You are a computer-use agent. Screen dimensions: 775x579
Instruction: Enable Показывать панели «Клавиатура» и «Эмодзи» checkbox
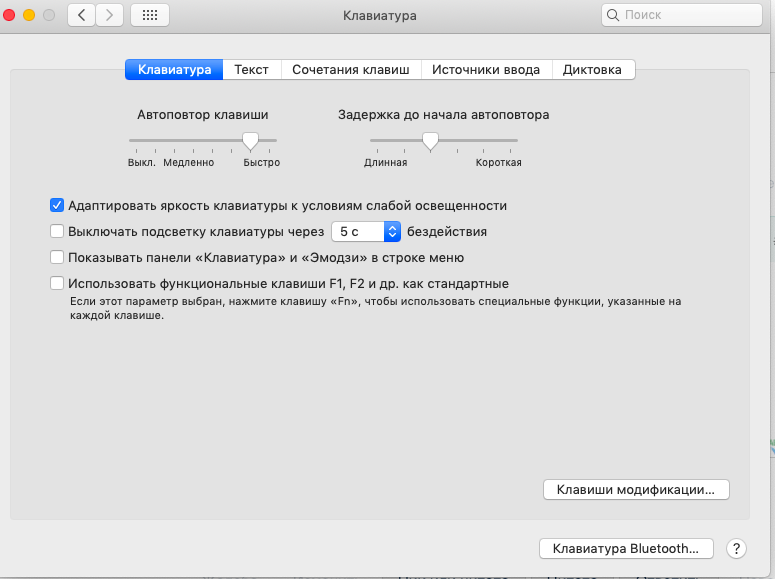[x=57, y=257]
